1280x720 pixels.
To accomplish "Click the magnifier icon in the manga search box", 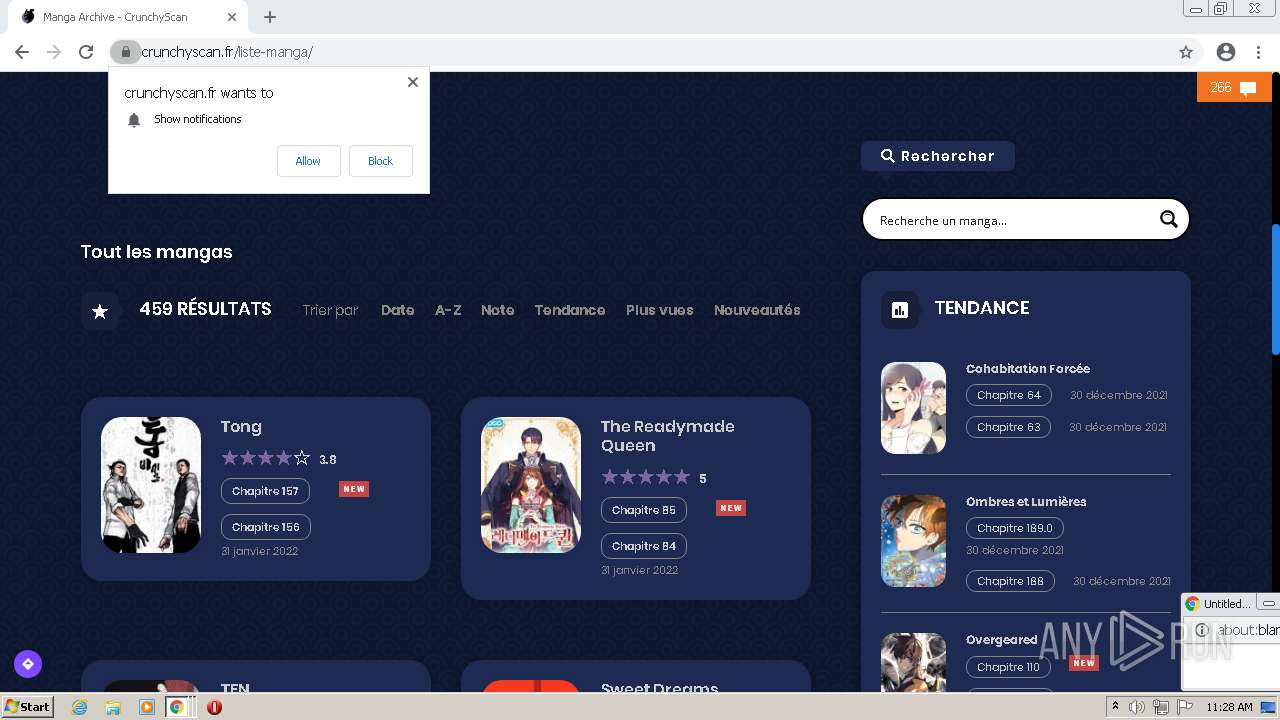I will click(x=1168, y=220).
